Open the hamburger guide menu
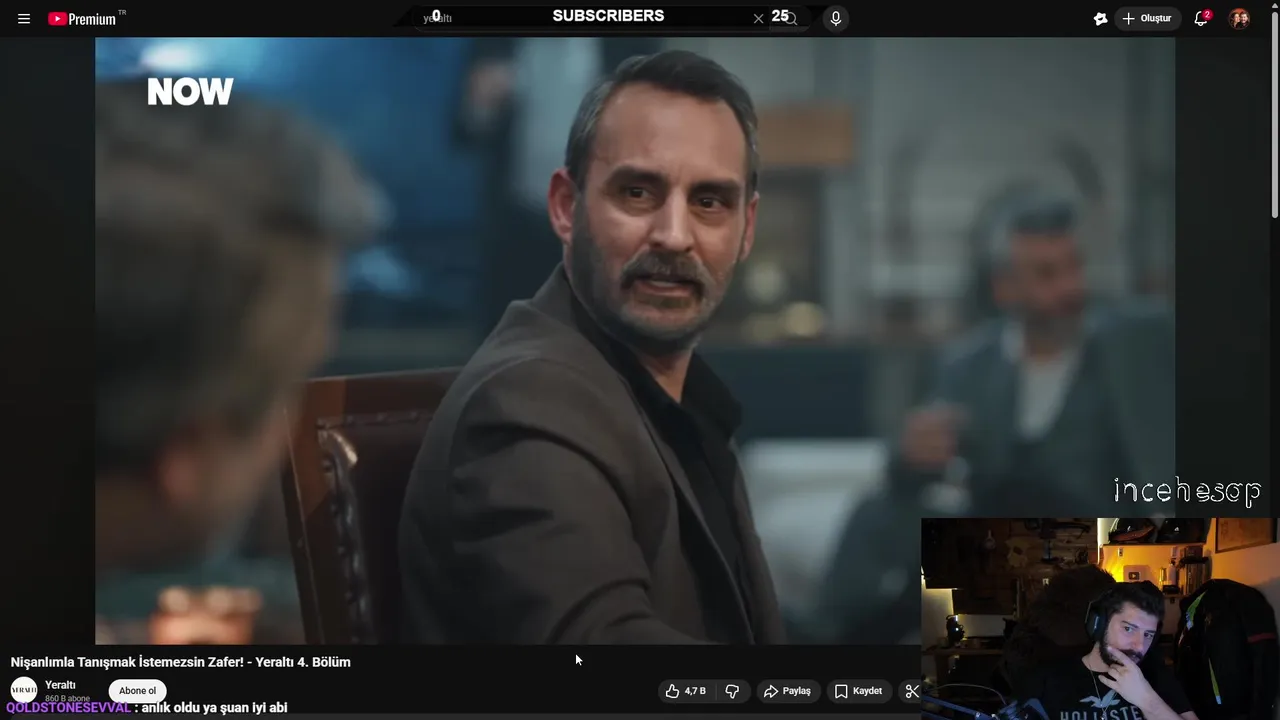 (24, 18)
